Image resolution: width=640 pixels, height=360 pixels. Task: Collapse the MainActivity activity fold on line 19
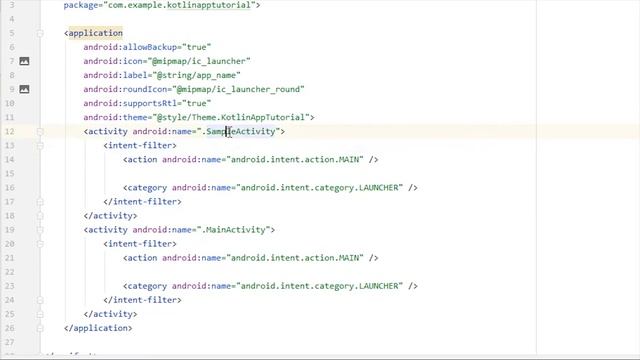pos(40,230)
